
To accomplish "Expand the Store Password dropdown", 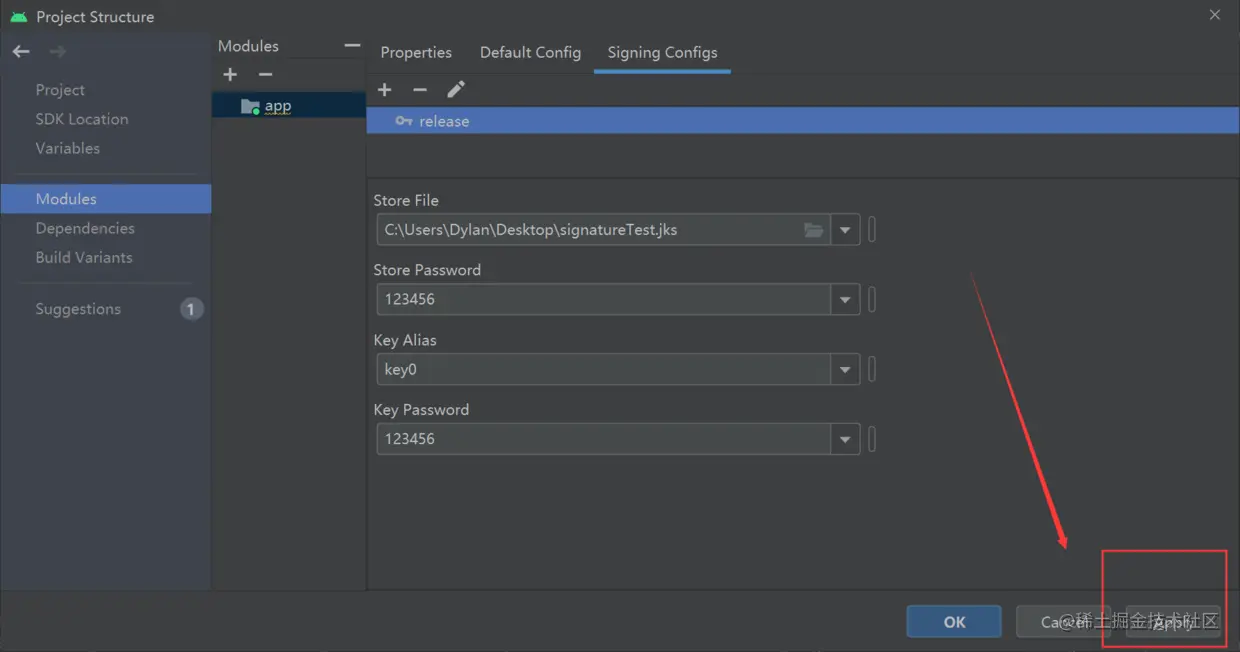I will click(845, 299).
